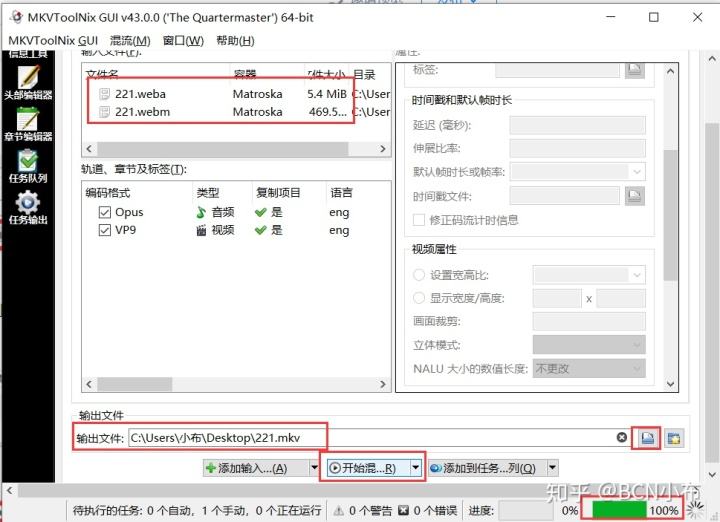The width and height of the screenshot is (720, 522).
Task: Open the multiplexer menu (混流)
Action: point(130,41)
